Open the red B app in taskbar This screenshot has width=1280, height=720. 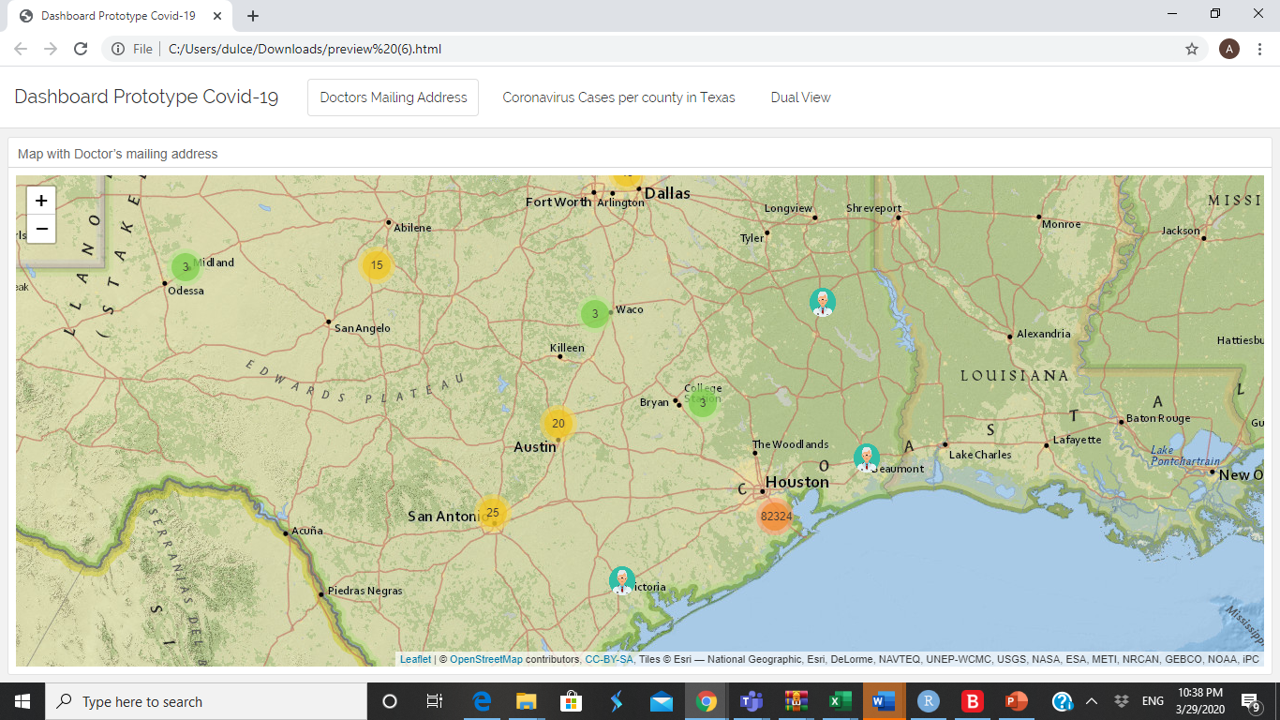tap(973, 702)
